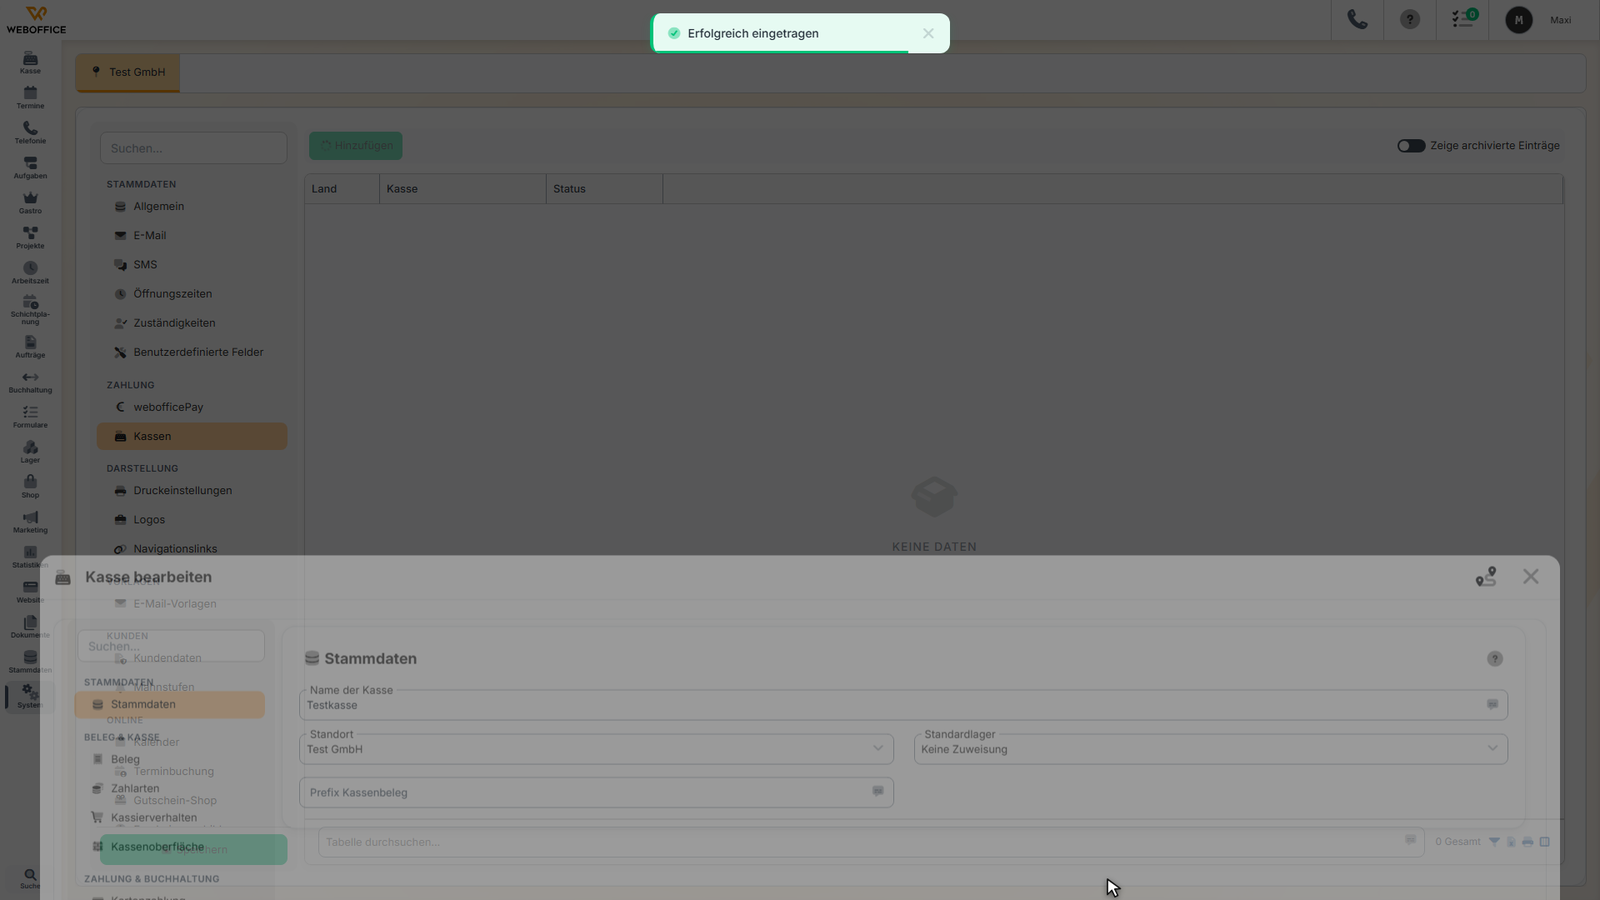Open the Shop module
The width and height of the screenshot is (1600, 900).
click(30, 486)
